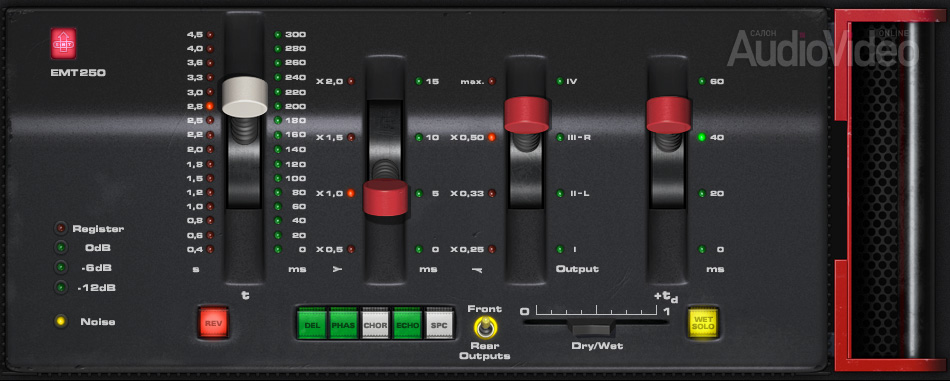The image size is (950, 381).
Task: Click the lit 40 ms predelay LED
Action: pyautogui.click(x=702, y=137)
